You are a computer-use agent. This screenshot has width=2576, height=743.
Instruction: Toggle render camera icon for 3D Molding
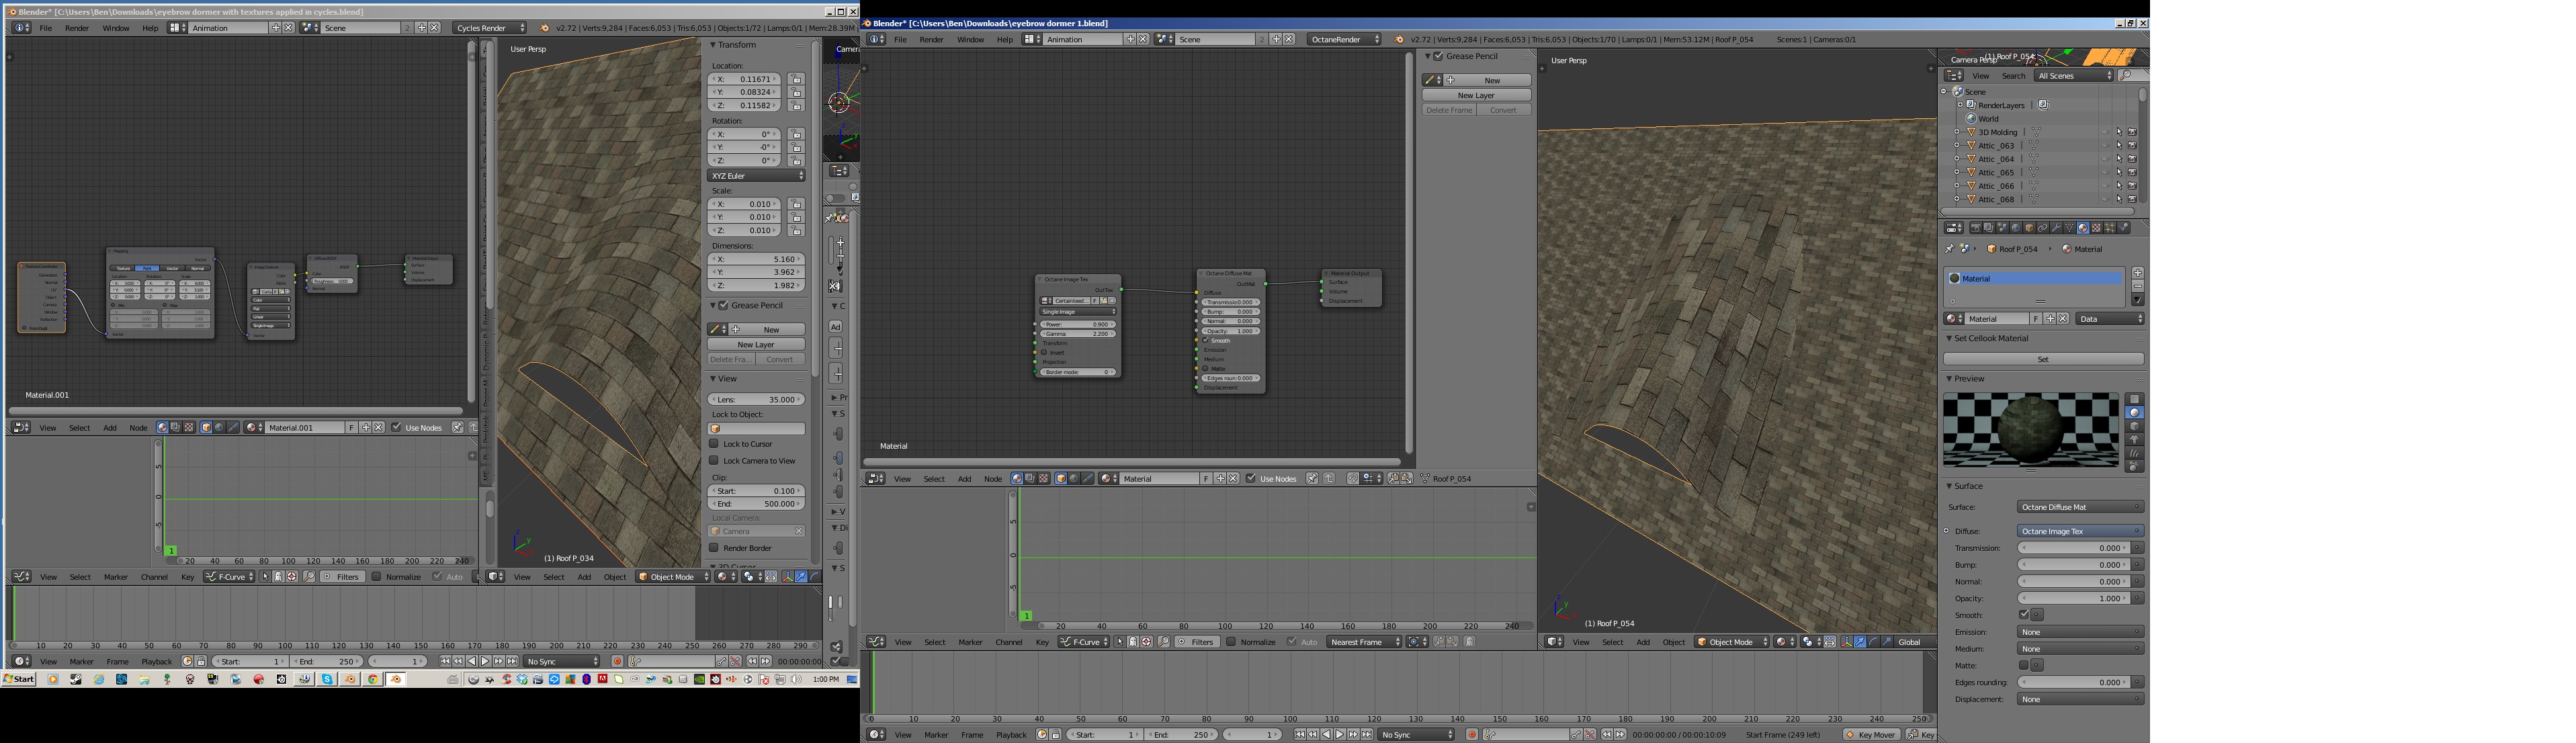pyautogui.click(x=2133, y=132)
